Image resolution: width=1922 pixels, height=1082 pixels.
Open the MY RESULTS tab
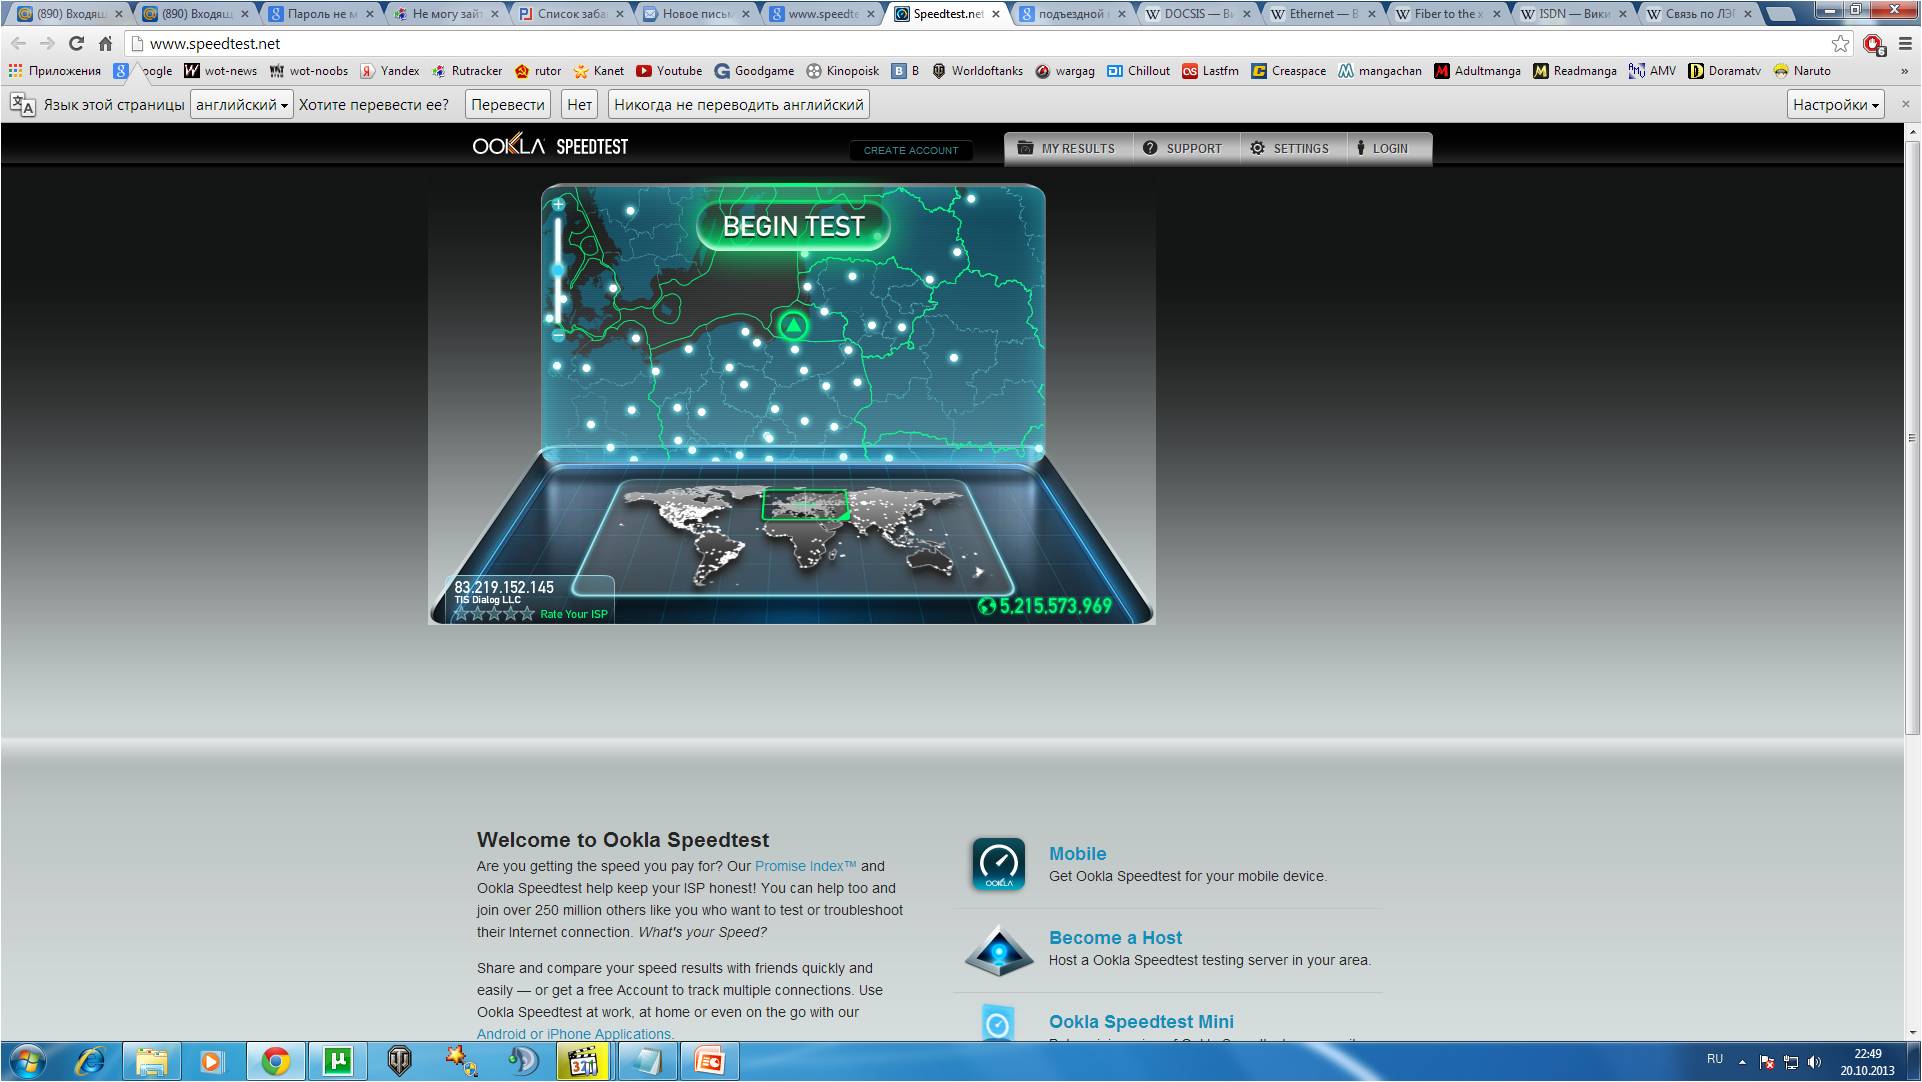[x=1067, y=148]
